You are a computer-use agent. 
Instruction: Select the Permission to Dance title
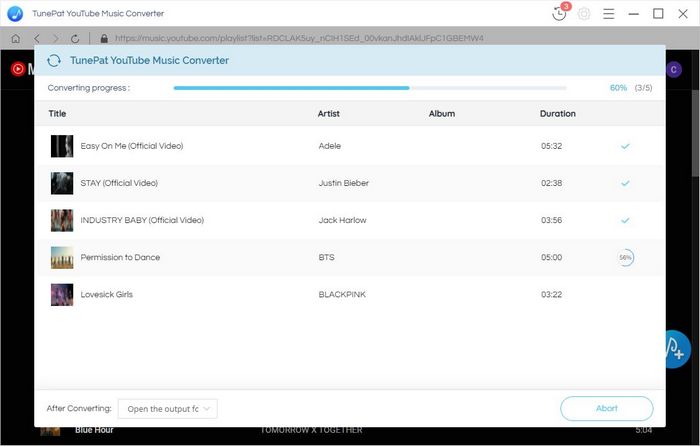(x=120, y=257)
